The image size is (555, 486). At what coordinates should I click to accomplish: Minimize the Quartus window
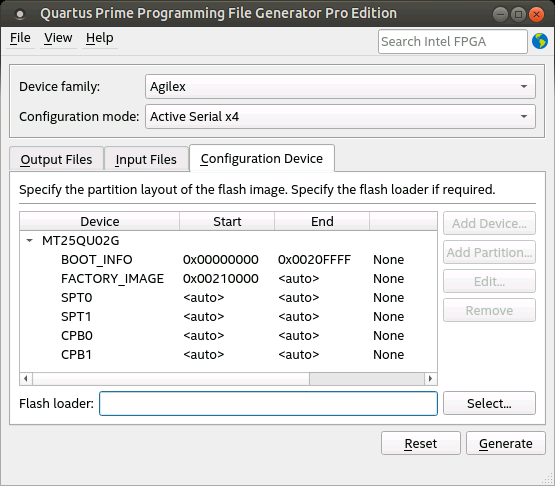(500, 14)
